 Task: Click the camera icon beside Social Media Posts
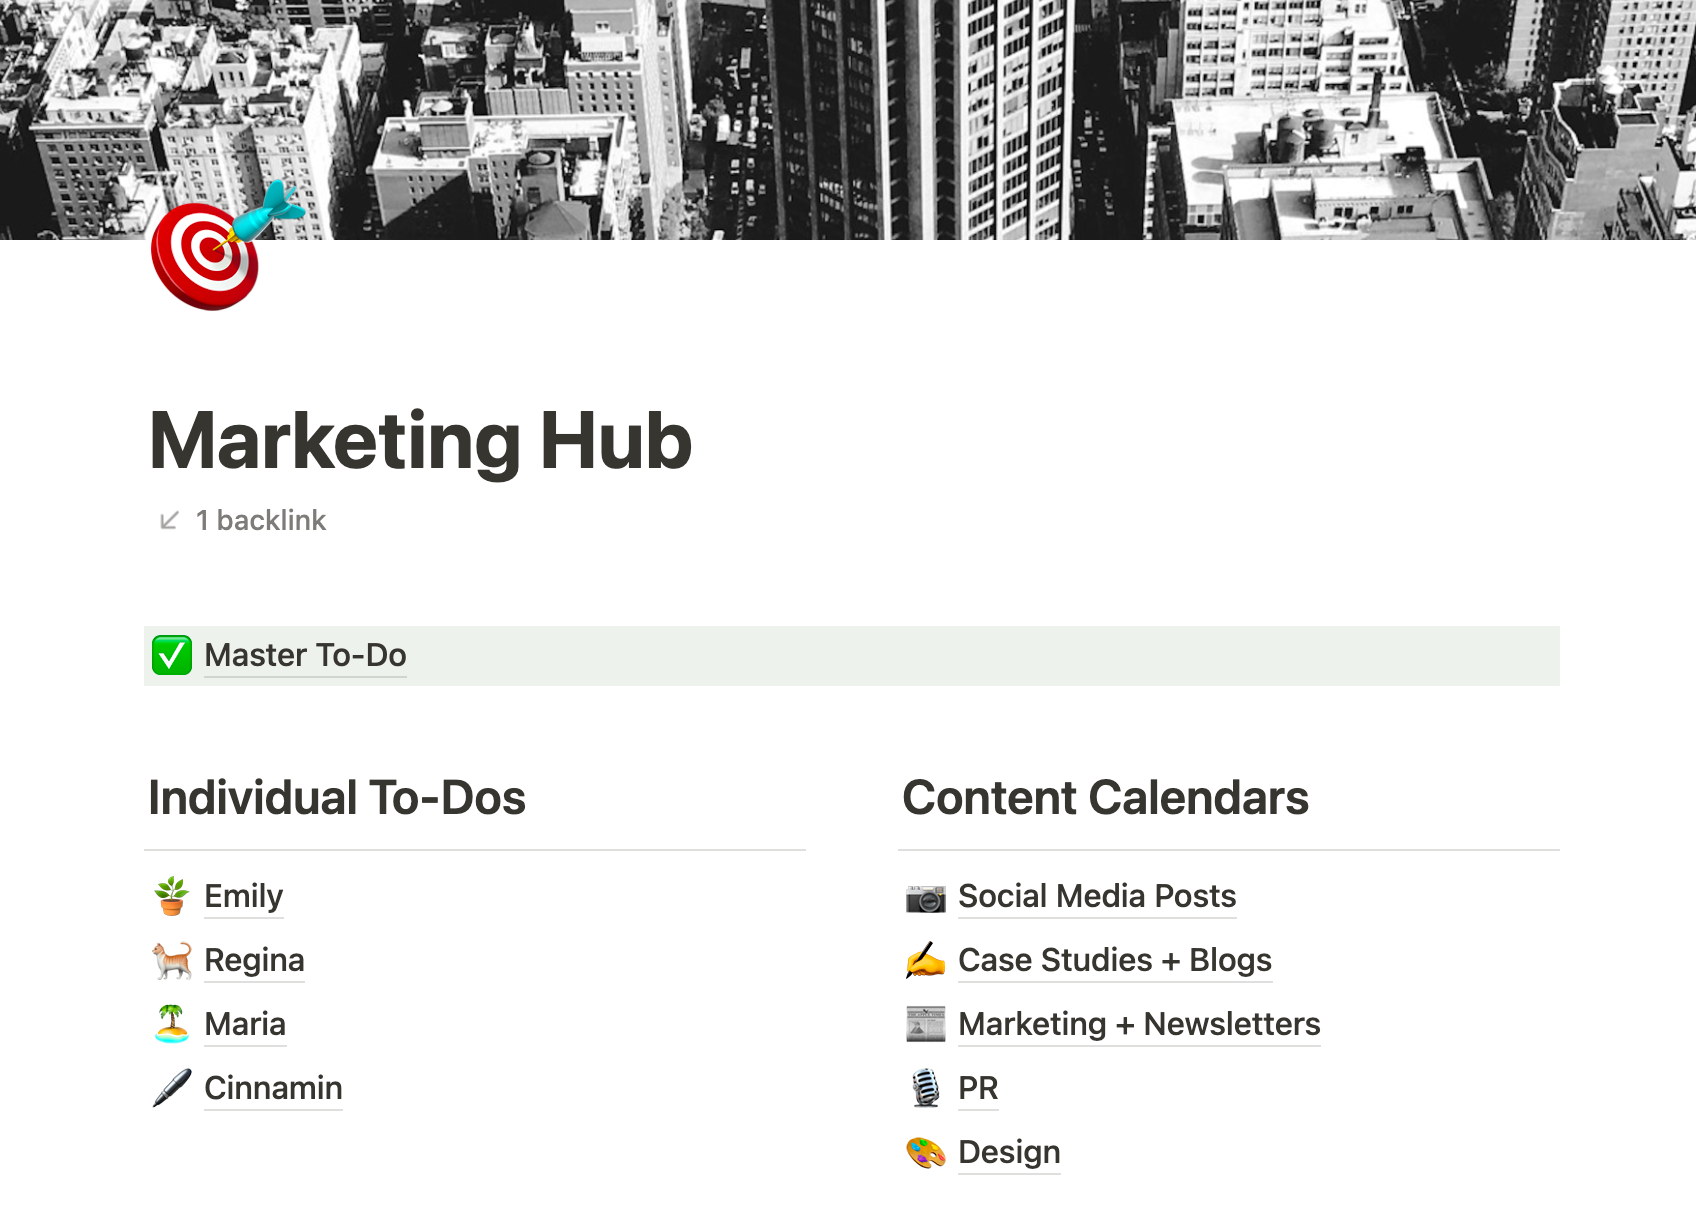point(926,897)
